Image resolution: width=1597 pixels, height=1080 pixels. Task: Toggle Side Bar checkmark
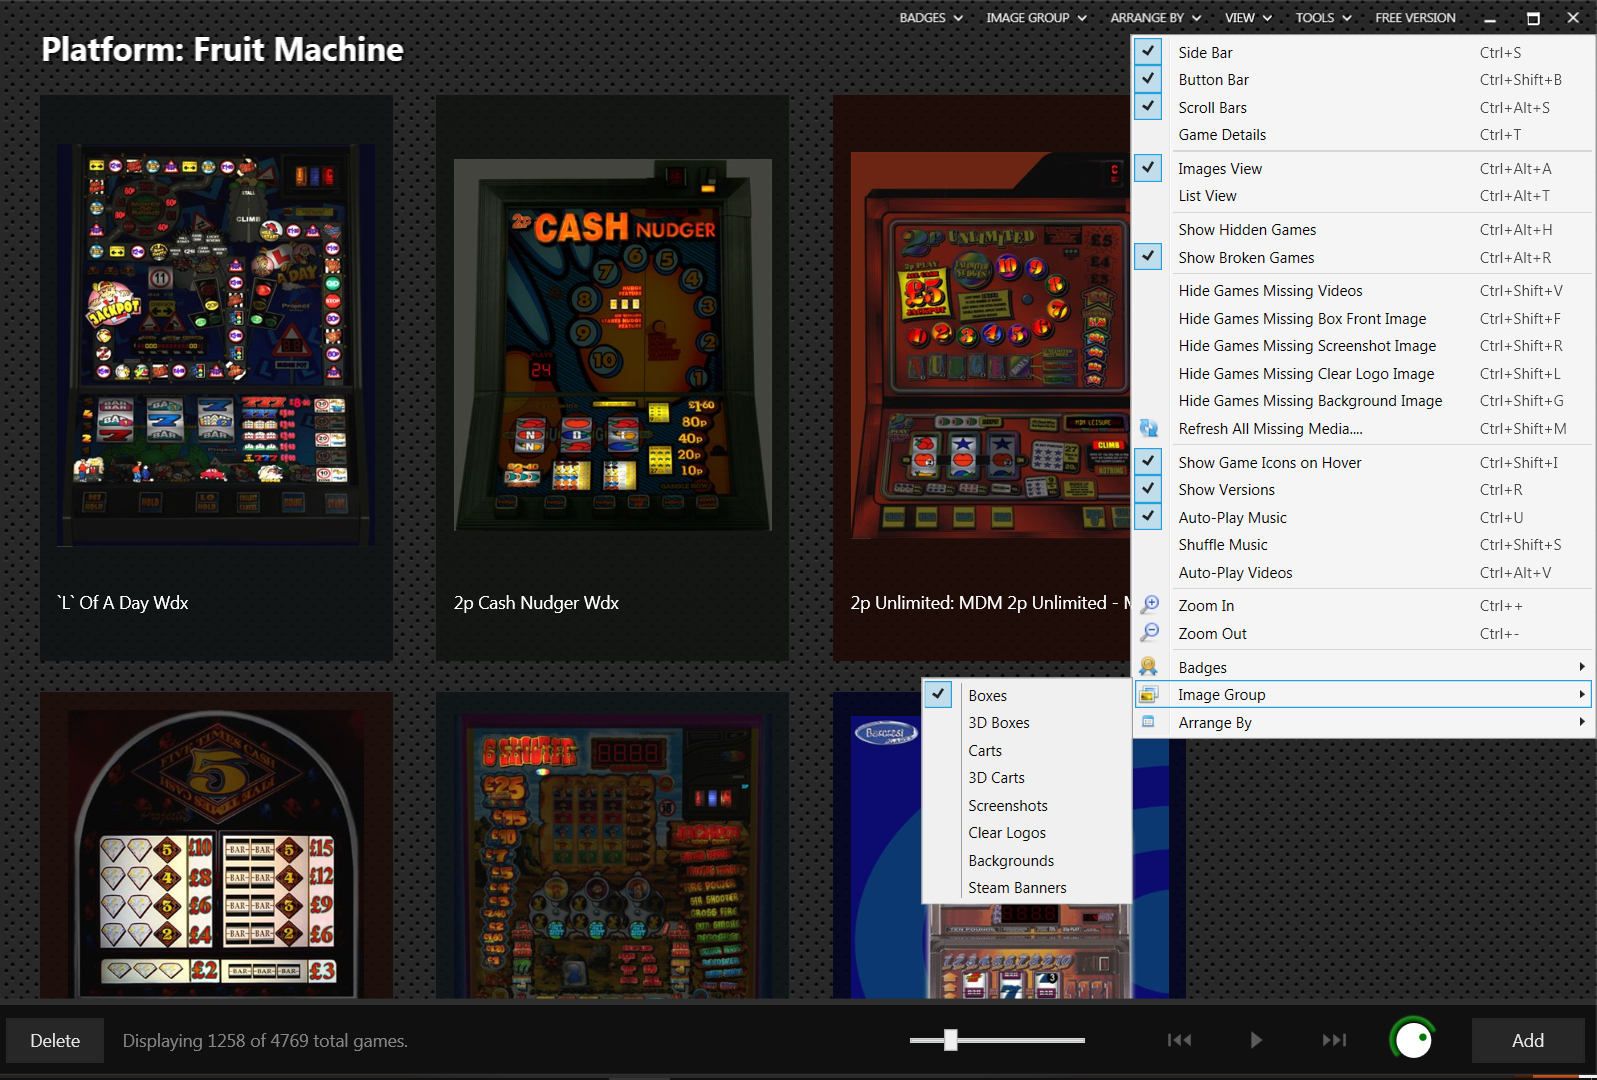click(x=1148, y=51)
